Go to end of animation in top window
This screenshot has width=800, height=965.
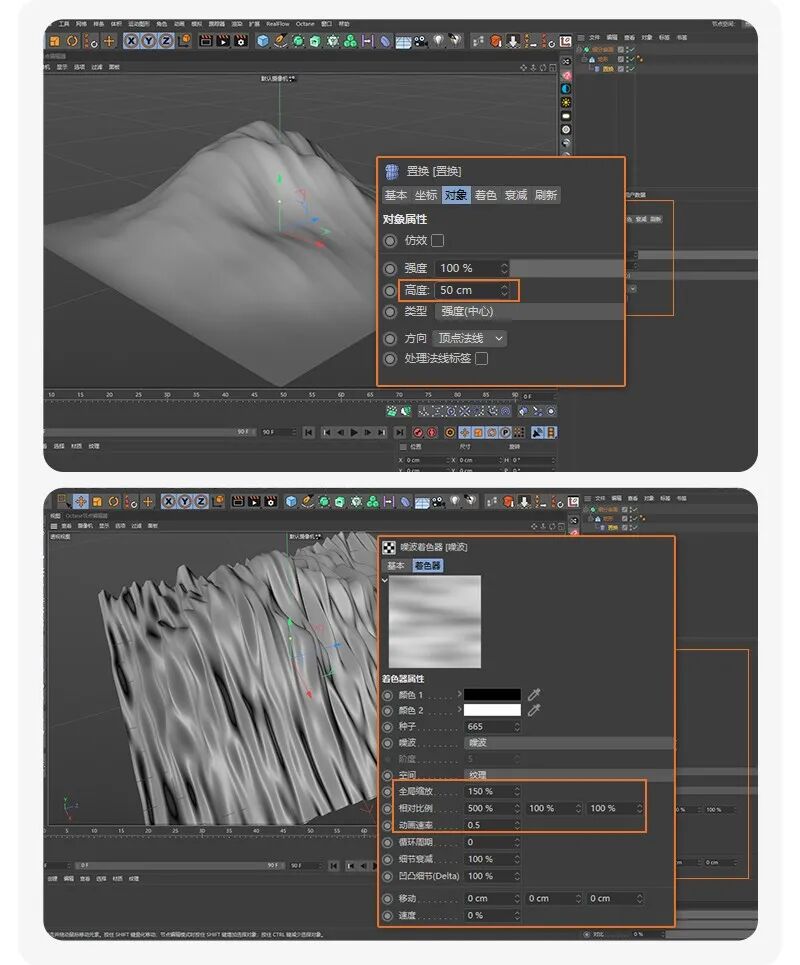coord(400,433)
